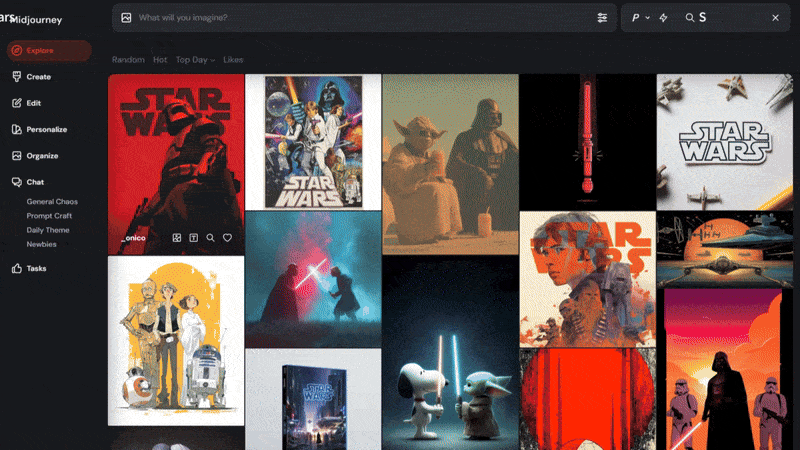Switch to the Random tab
The height and width of the screenshot is (450, 800).
(128, 60)
